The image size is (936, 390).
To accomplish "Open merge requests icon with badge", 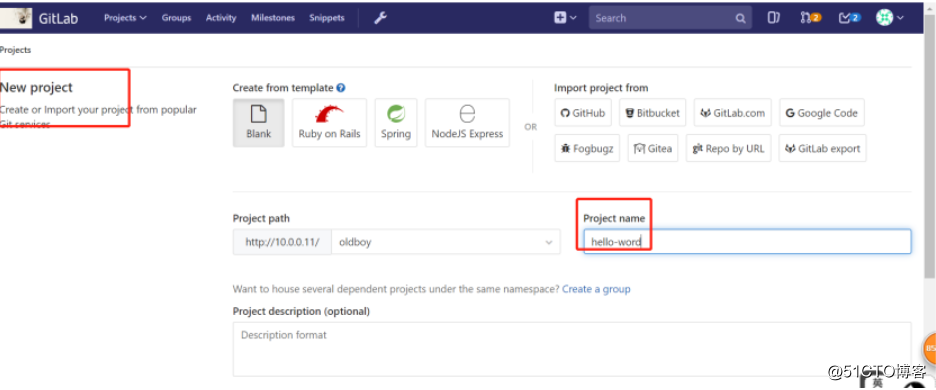I will pos(811,18).
